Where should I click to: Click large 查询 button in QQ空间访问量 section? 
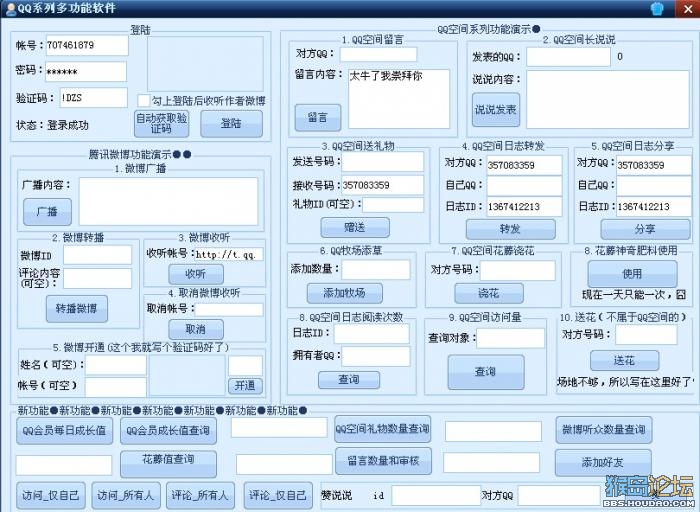[486, 372]
